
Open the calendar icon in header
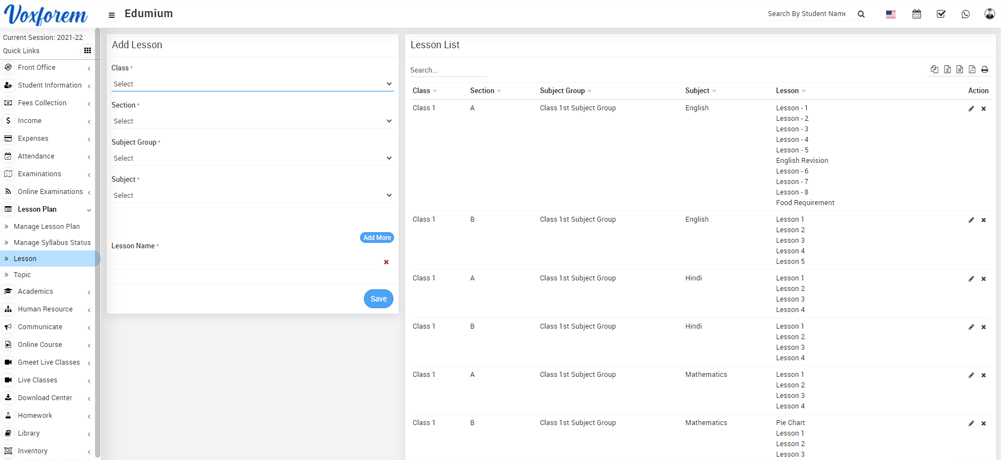point(916,15)
